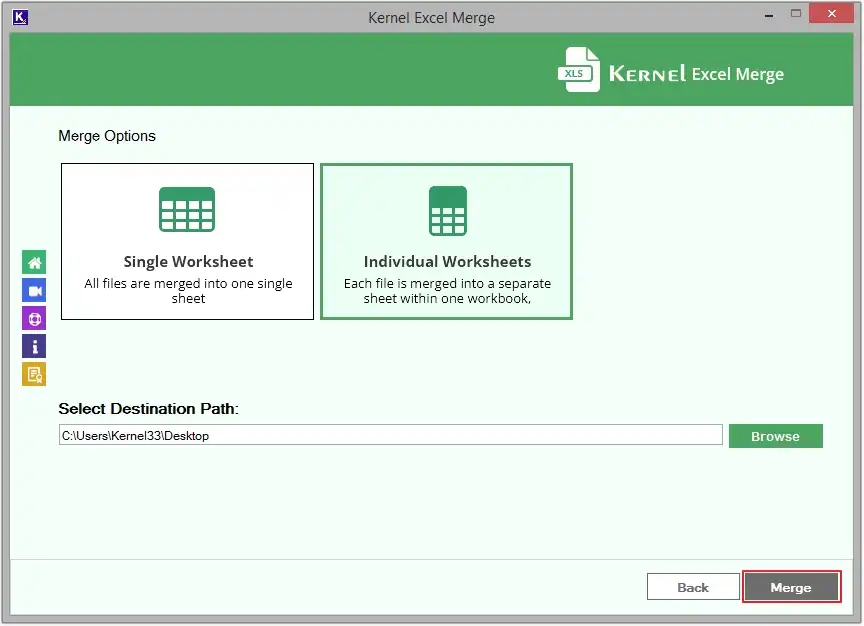This screenshot has width=864, height=626.
Task: Click the Single Worksheet grid icon
Action: click(187, 209)
